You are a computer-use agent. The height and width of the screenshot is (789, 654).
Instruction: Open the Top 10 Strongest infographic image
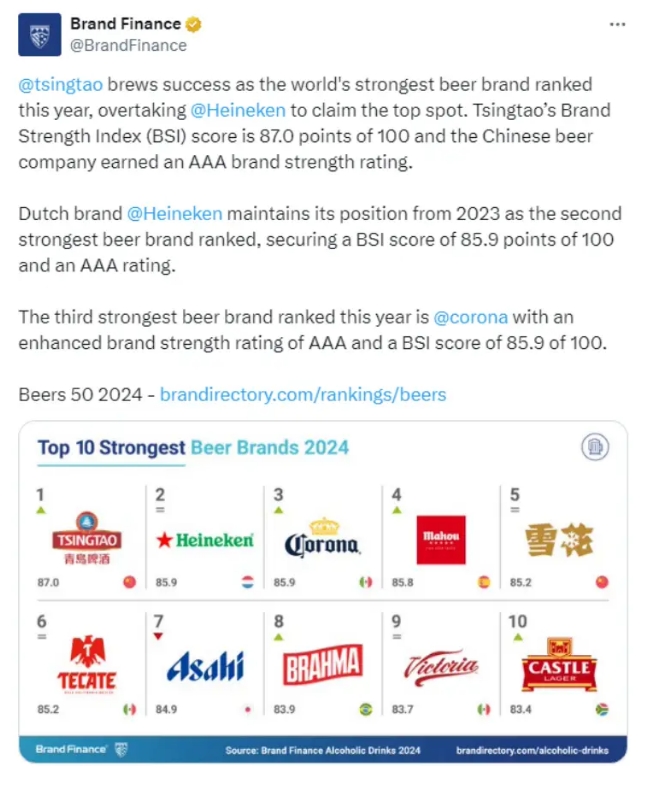(323, 592)
